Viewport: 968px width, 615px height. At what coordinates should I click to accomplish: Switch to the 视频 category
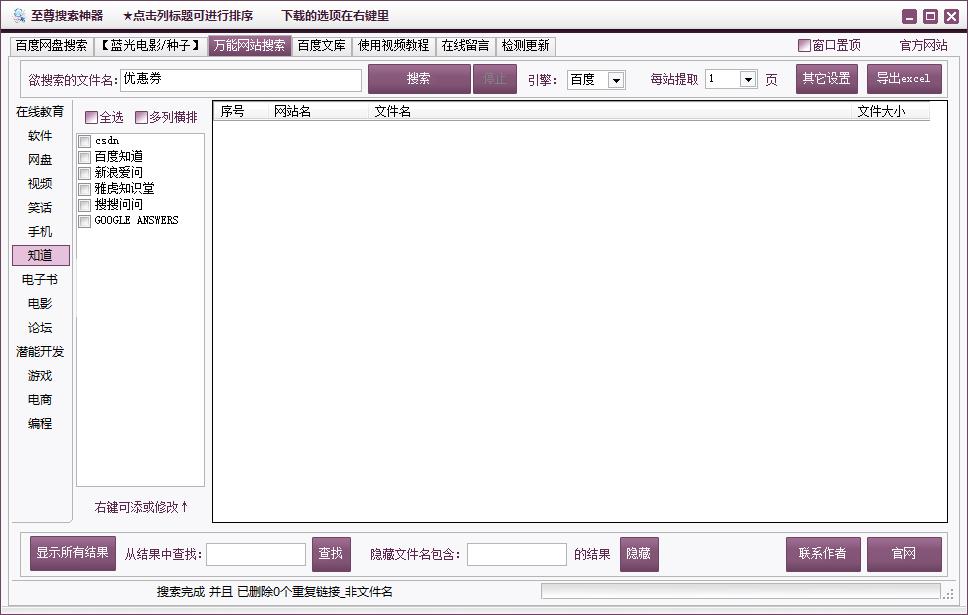[x=40, y=183]
